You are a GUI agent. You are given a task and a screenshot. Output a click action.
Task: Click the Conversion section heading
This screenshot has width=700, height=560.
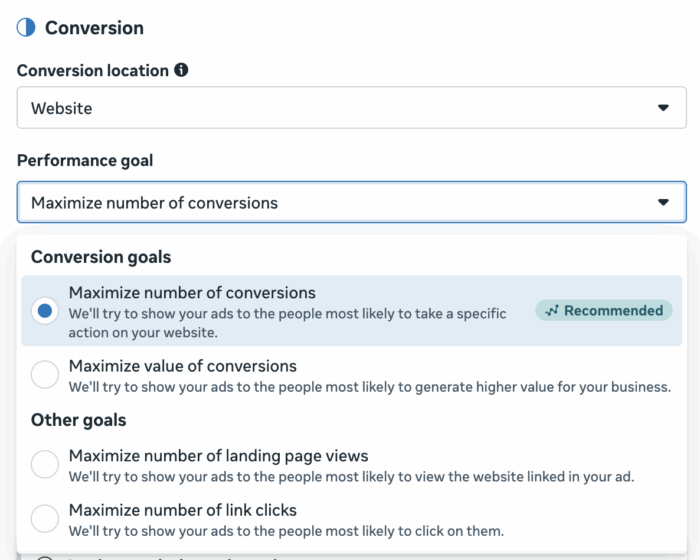(x=94, y=28)
